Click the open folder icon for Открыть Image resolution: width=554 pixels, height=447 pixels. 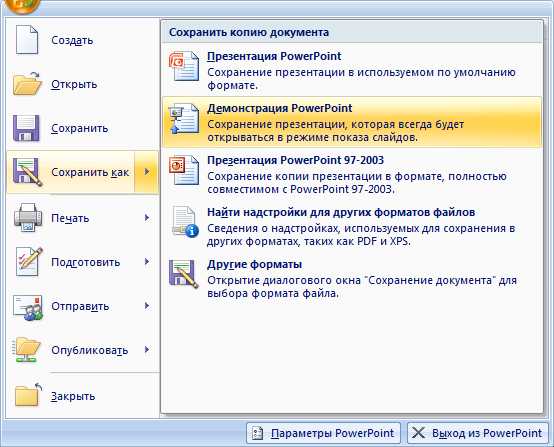27,84
